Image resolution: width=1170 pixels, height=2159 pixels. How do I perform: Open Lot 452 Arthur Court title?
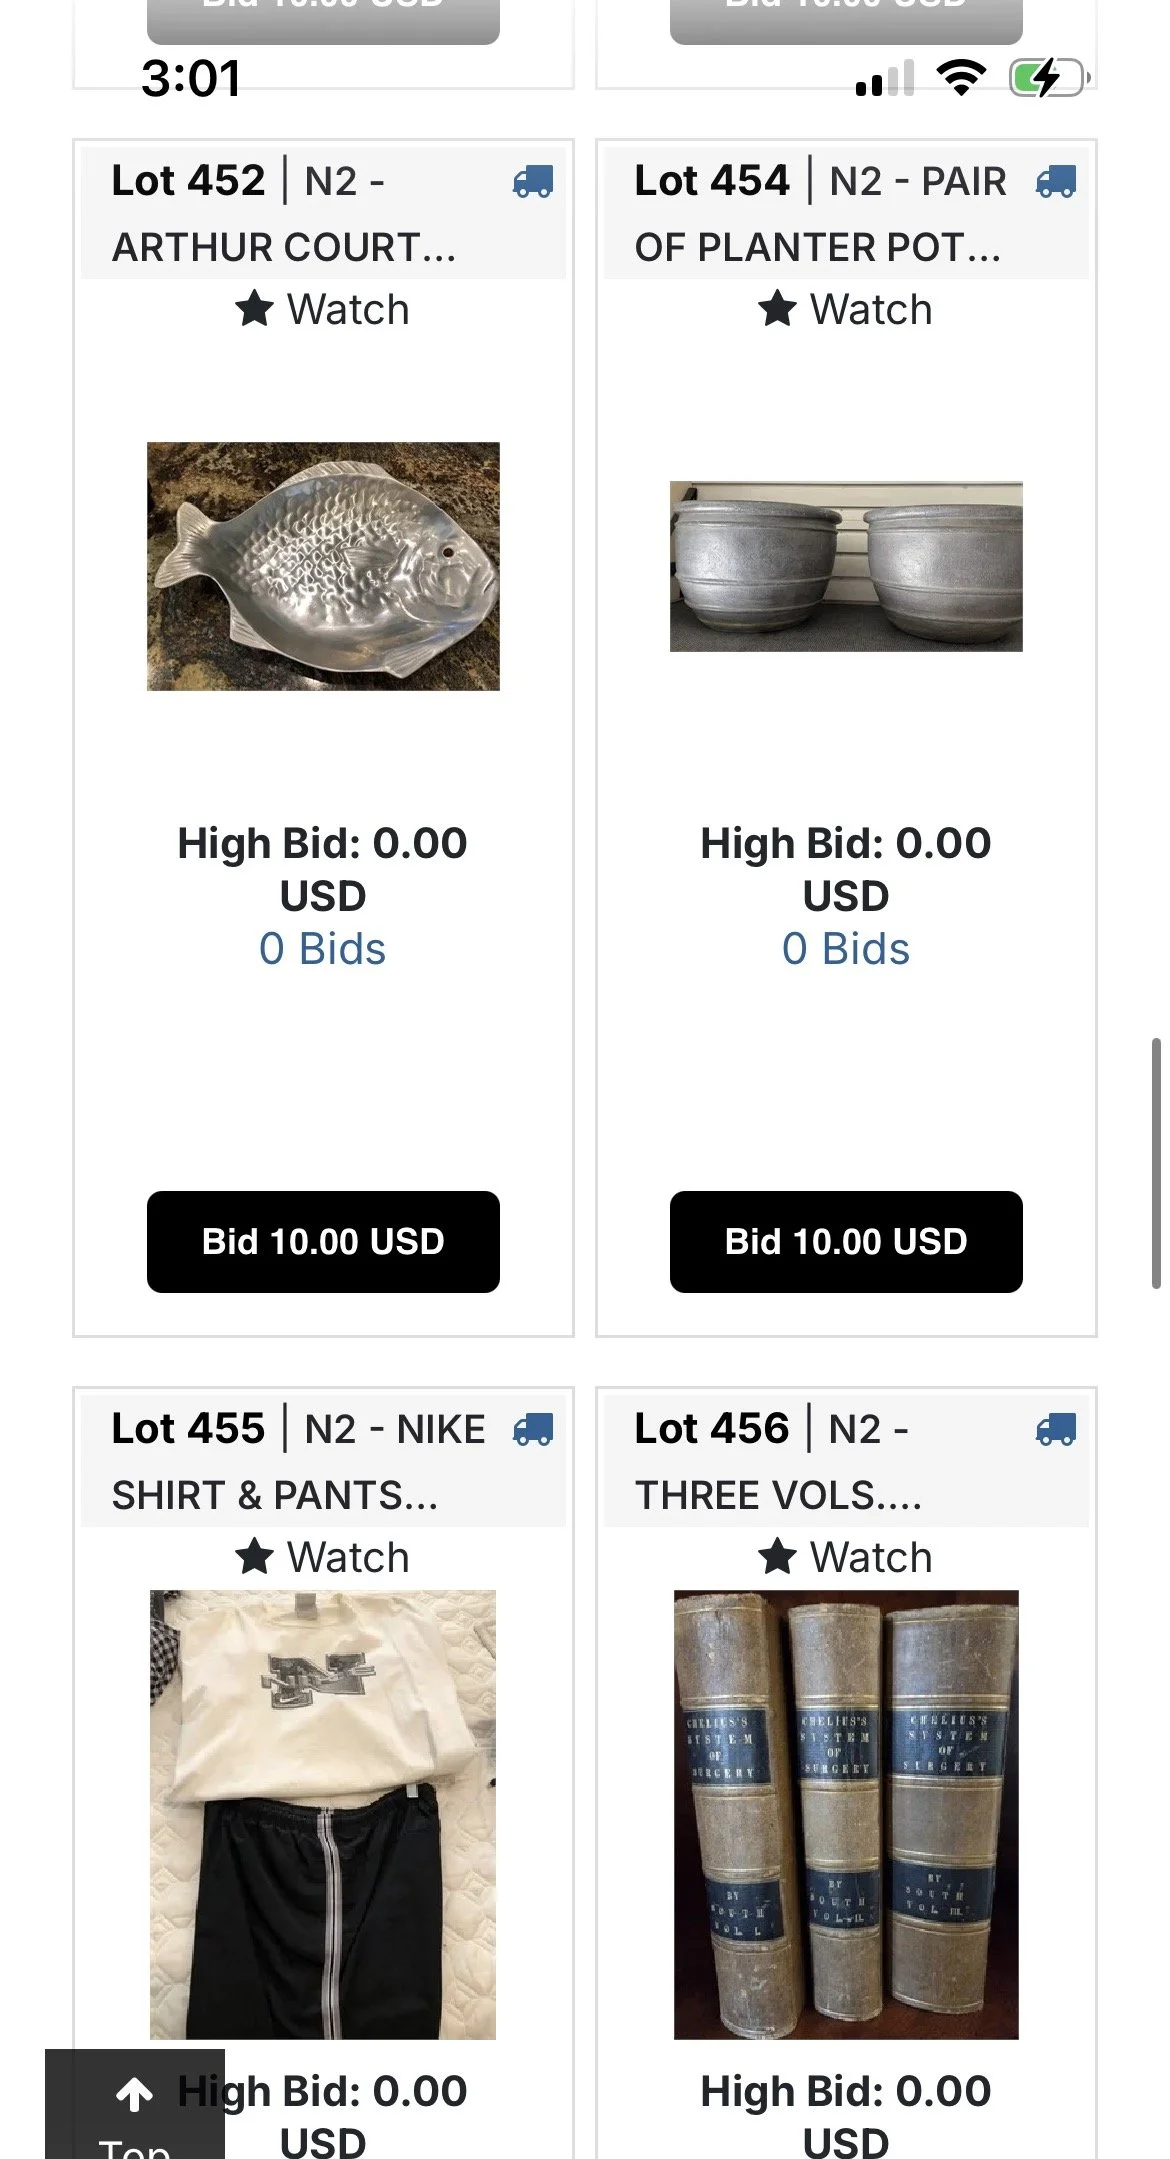tap(284, 214)
